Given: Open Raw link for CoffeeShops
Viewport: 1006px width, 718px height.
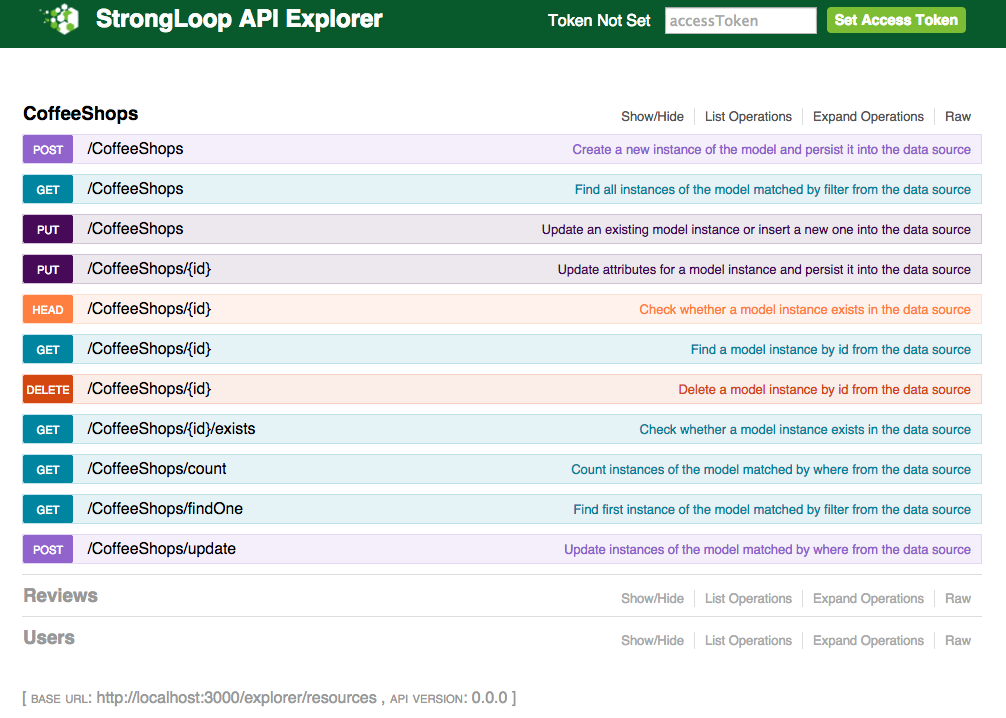Looking at the screenshot, I should coord(957,117).
